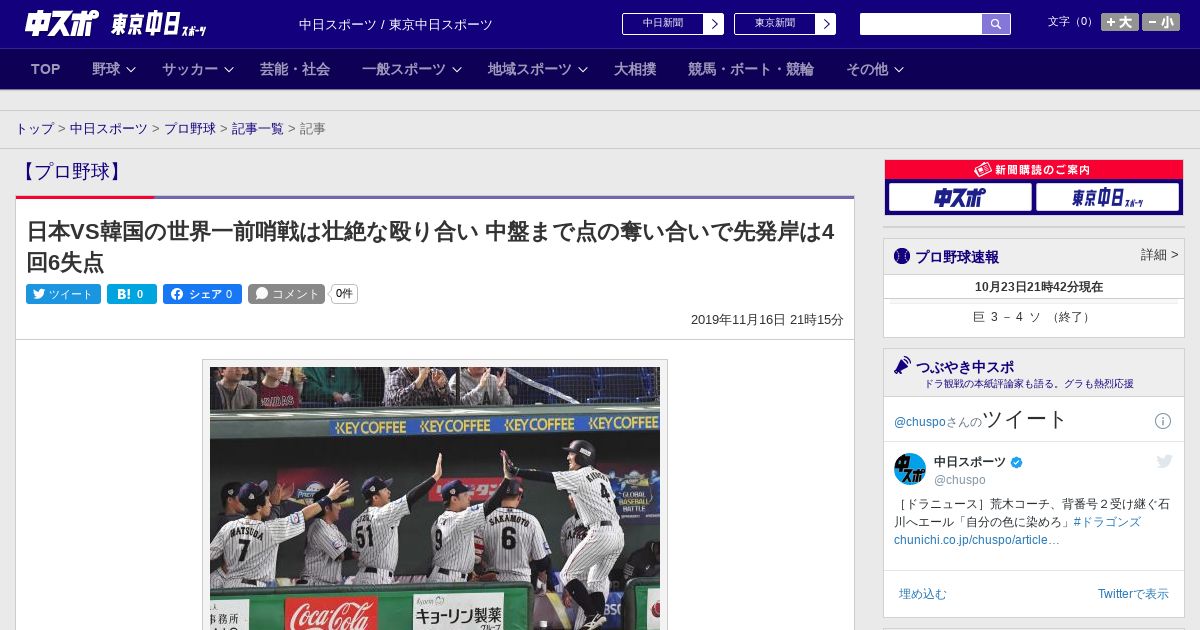Viewport: 1200px width, 630px height.
Task: Click the トップ breadcrumb link
Action: pos(35,129)
